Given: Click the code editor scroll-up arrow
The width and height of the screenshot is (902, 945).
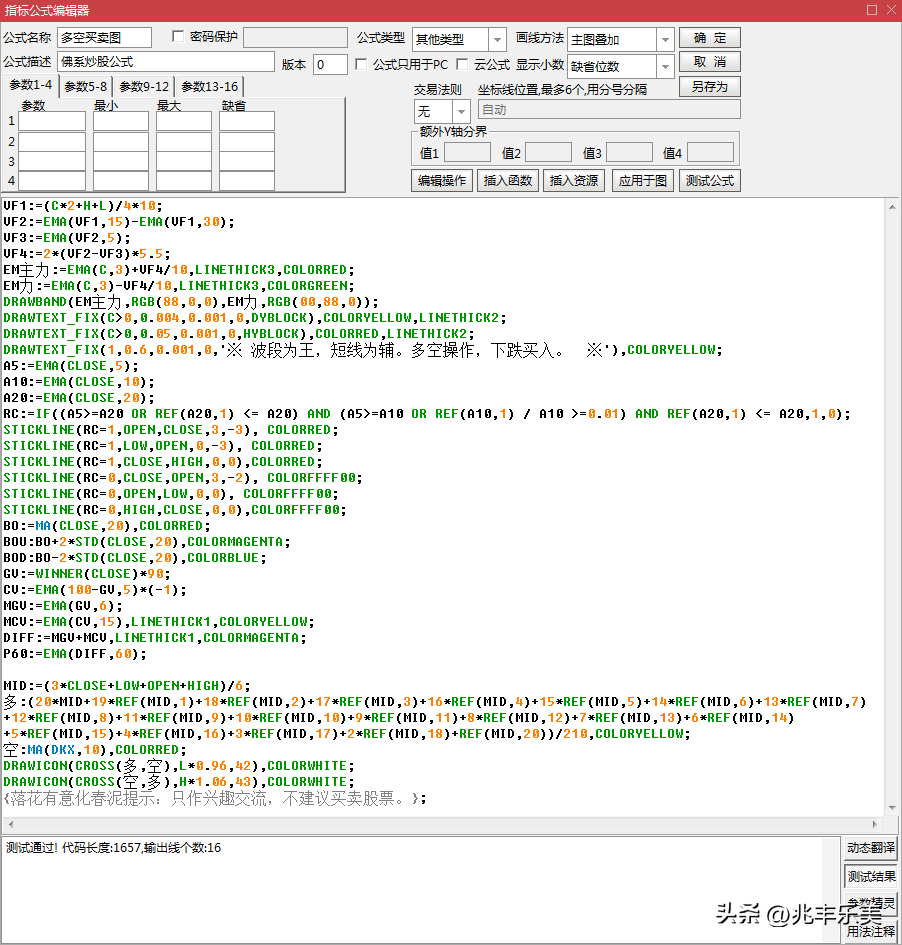Looking at the screenshot, I should 892,207.
